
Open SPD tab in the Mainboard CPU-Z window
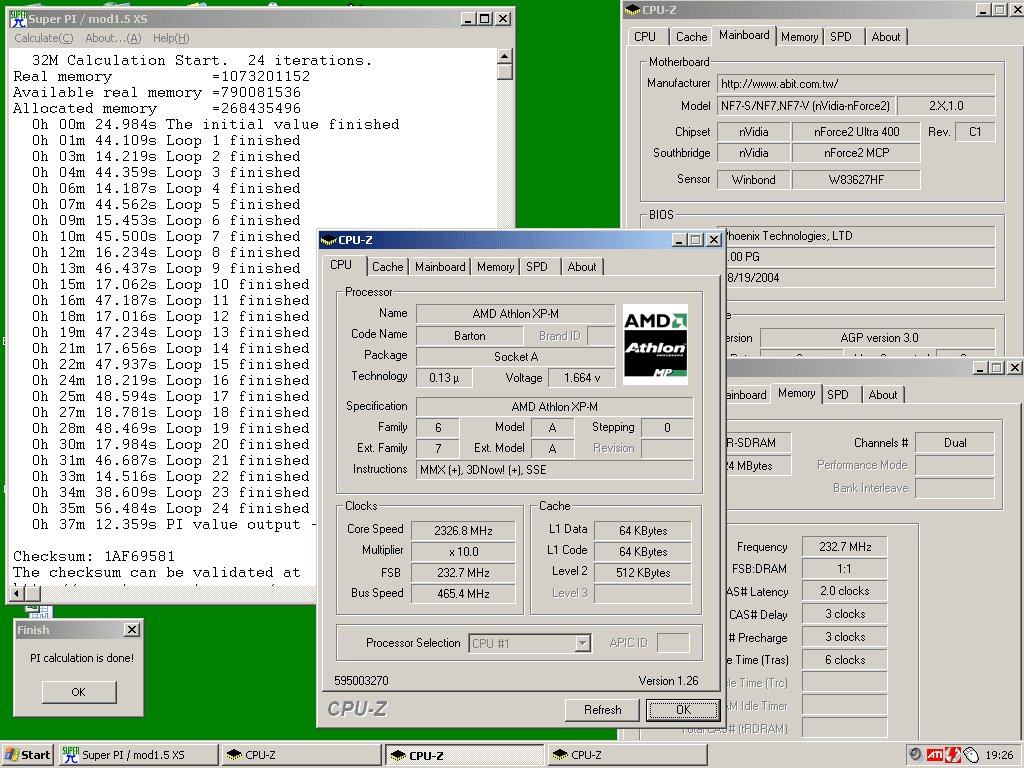pyautogui.click(x=840, y=37)
